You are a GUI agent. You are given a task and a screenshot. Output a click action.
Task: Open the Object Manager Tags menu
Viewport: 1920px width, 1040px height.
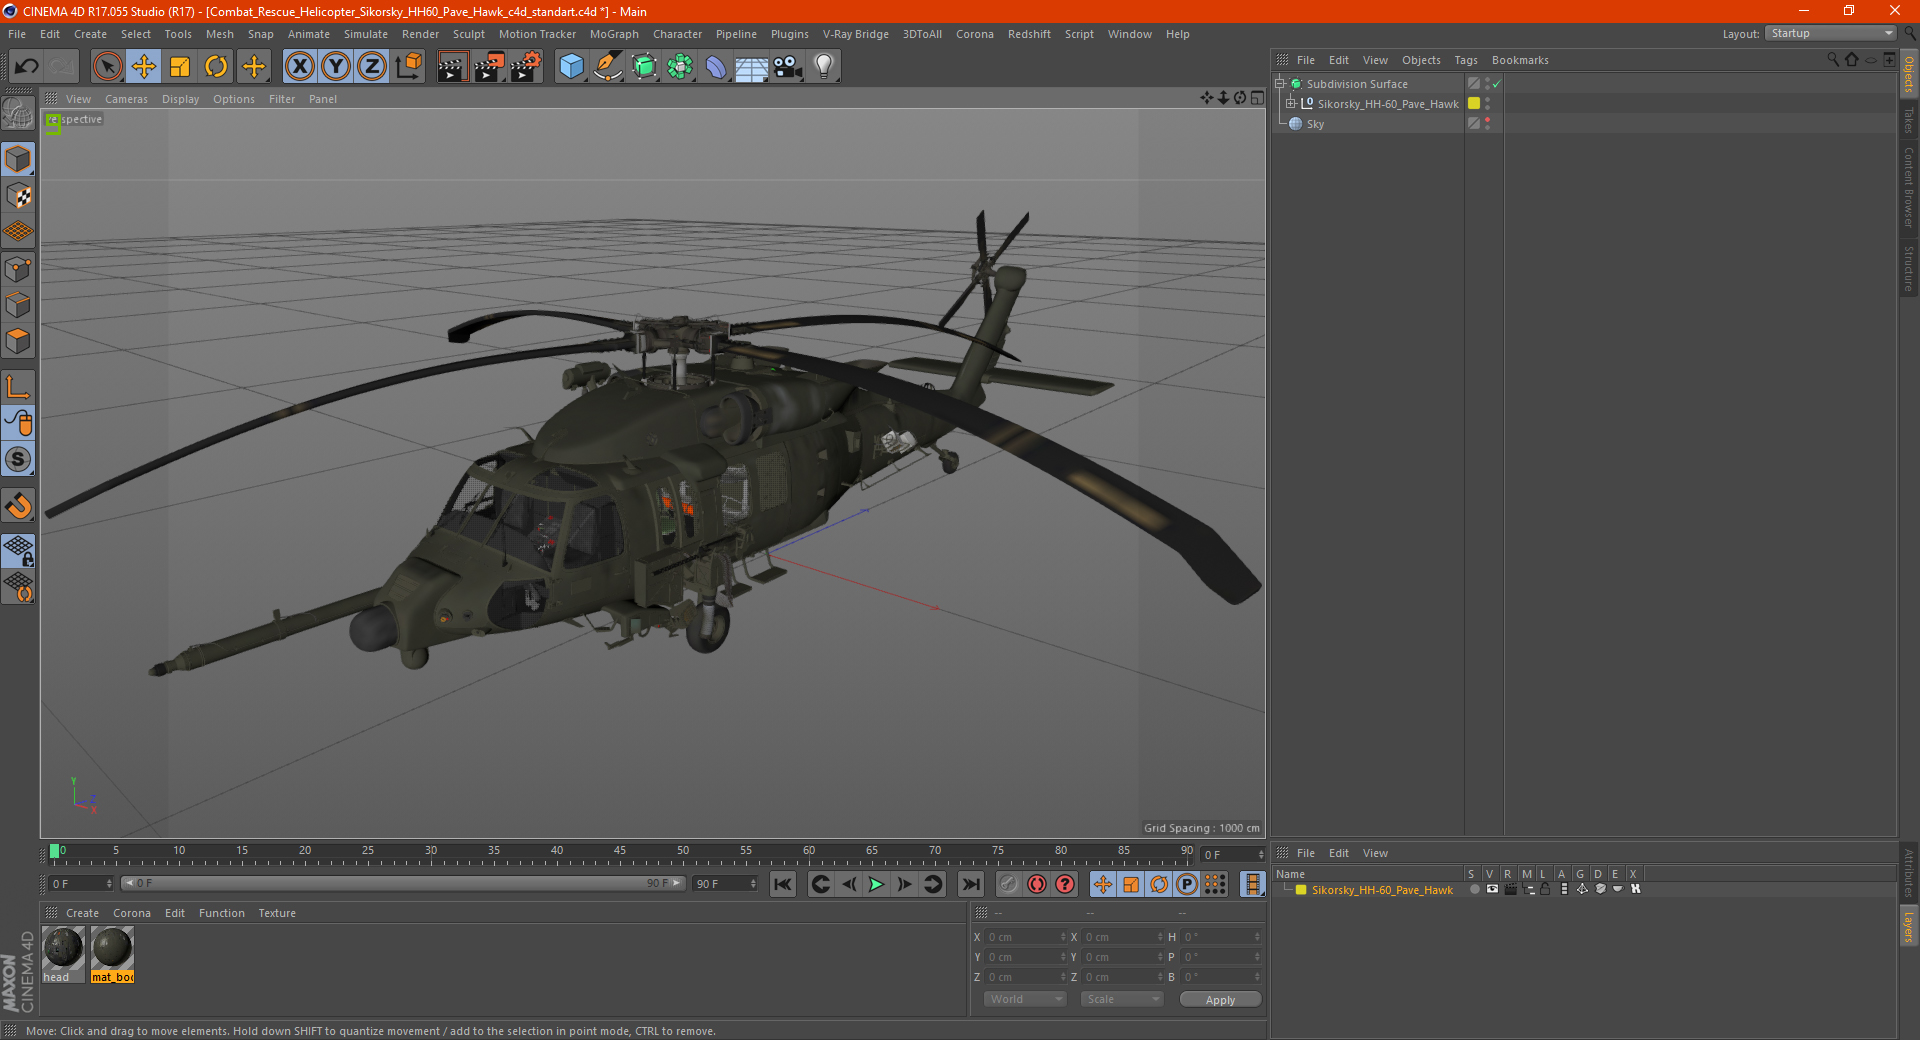[1466, 60]
